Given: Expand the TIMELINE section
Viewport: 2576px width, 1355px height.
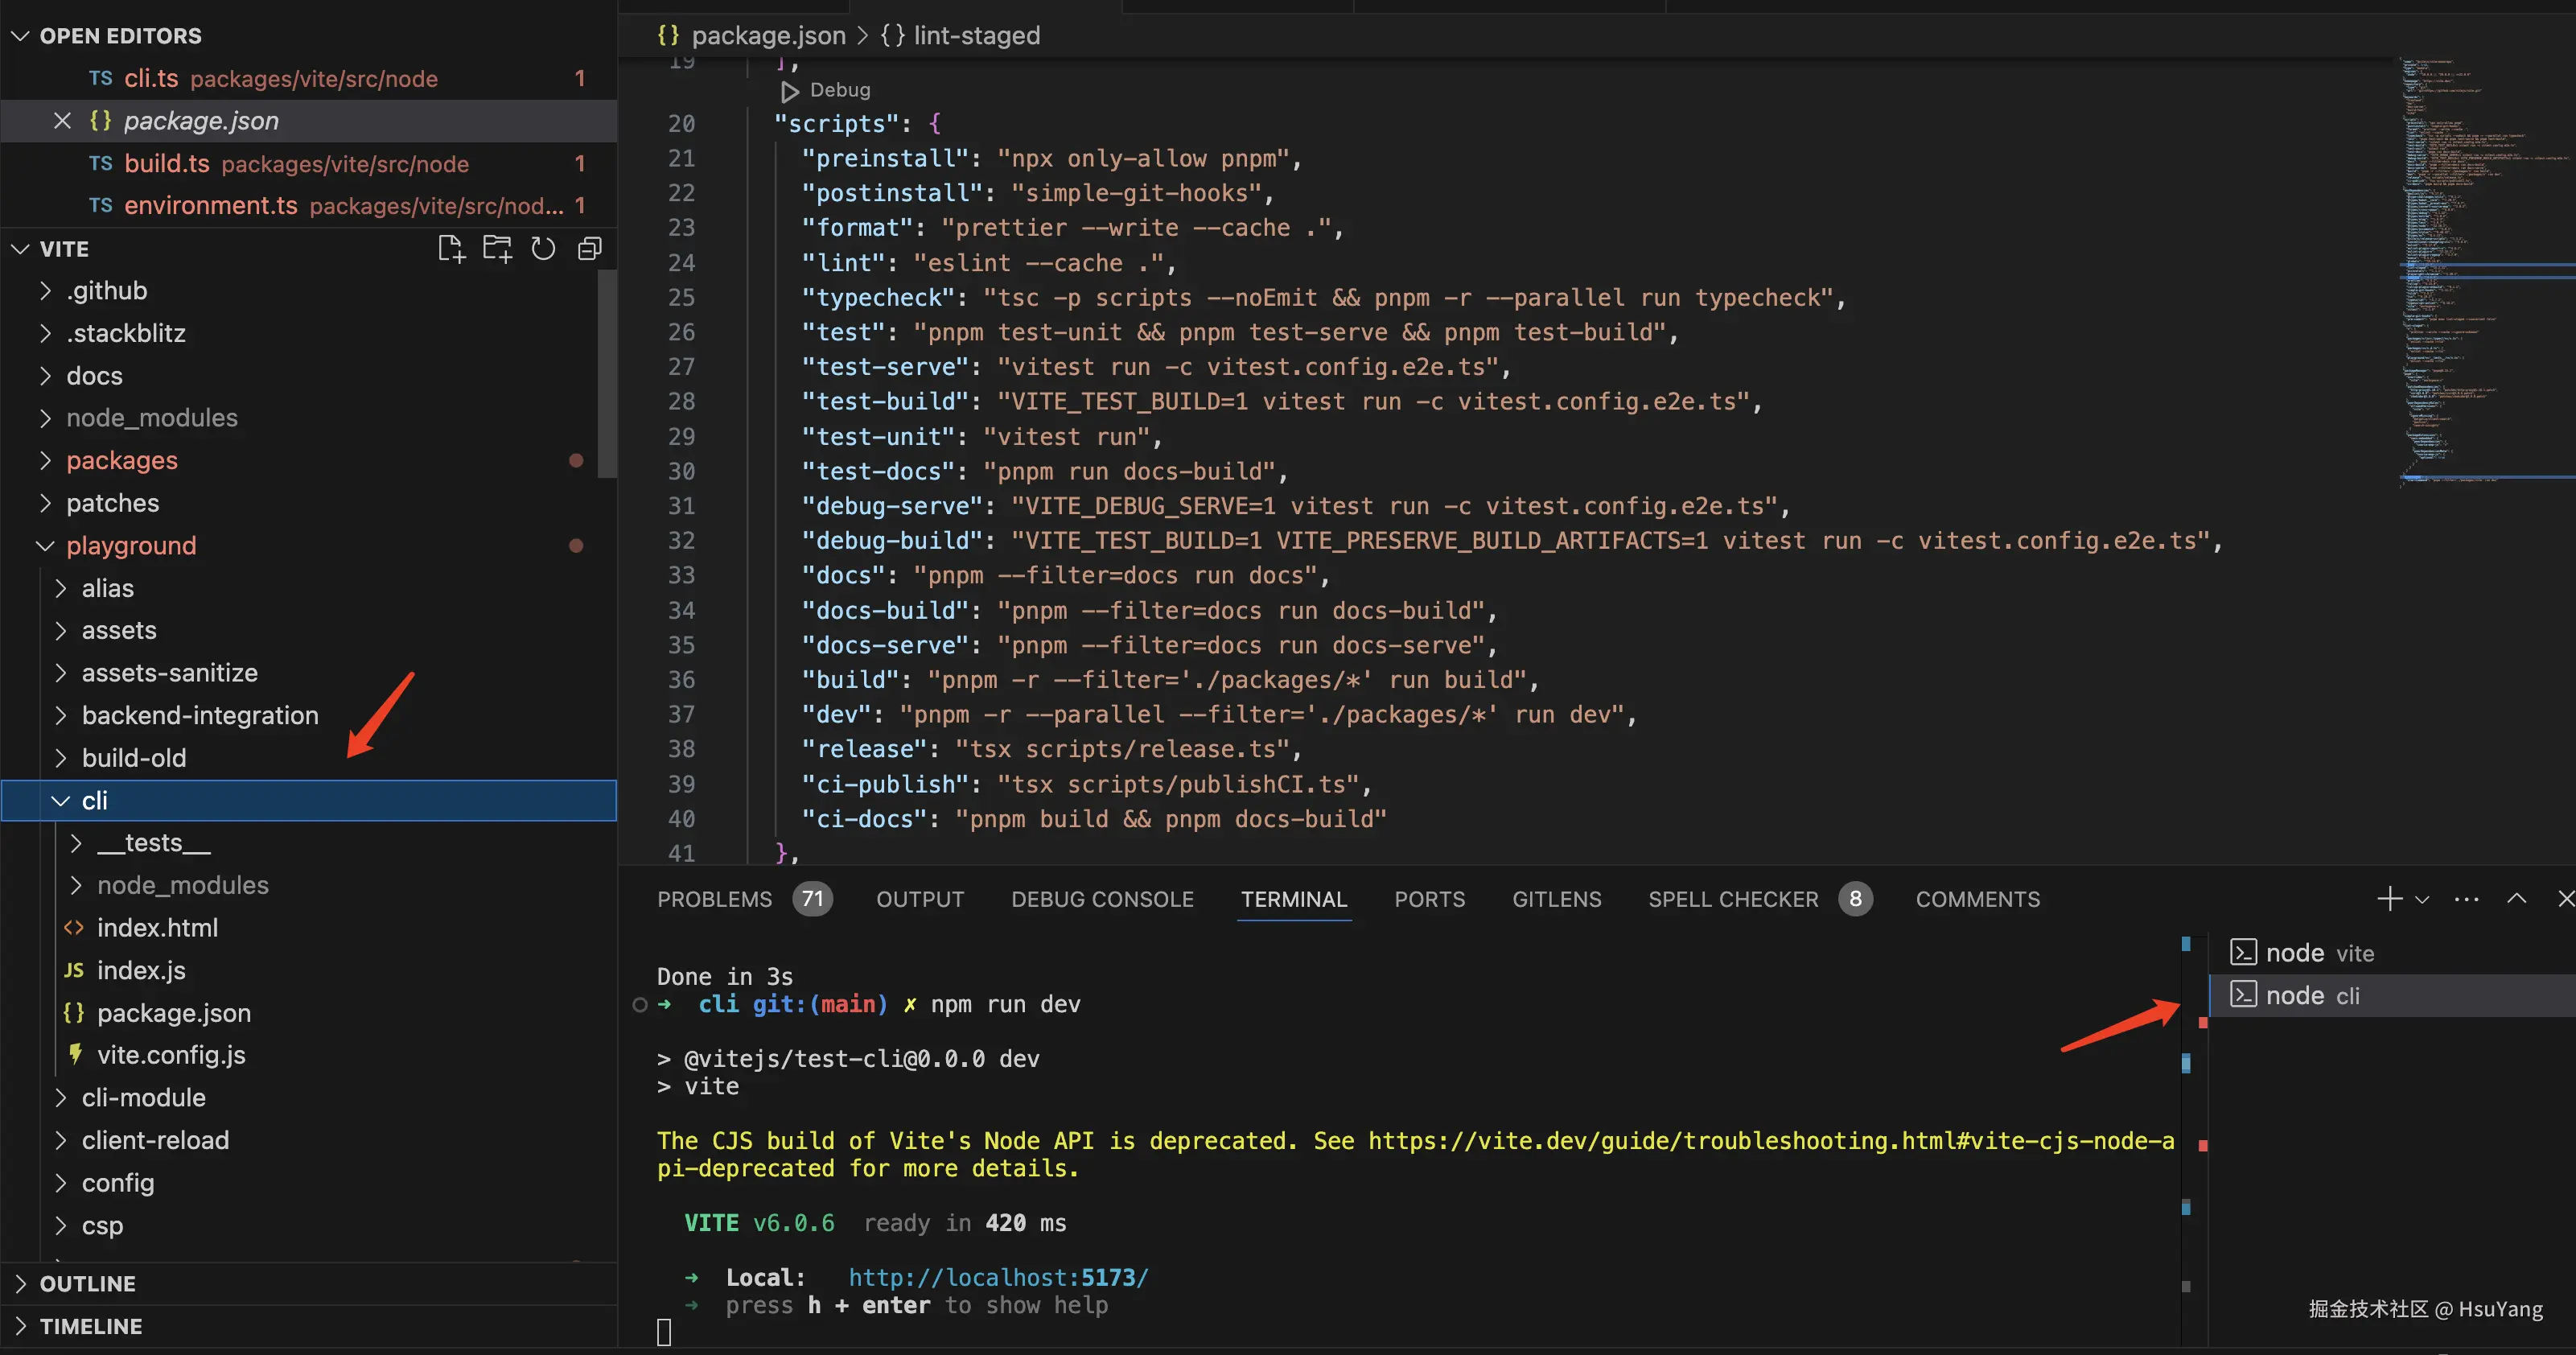Looking at the screenshot, I should [x=90, y=1326].
